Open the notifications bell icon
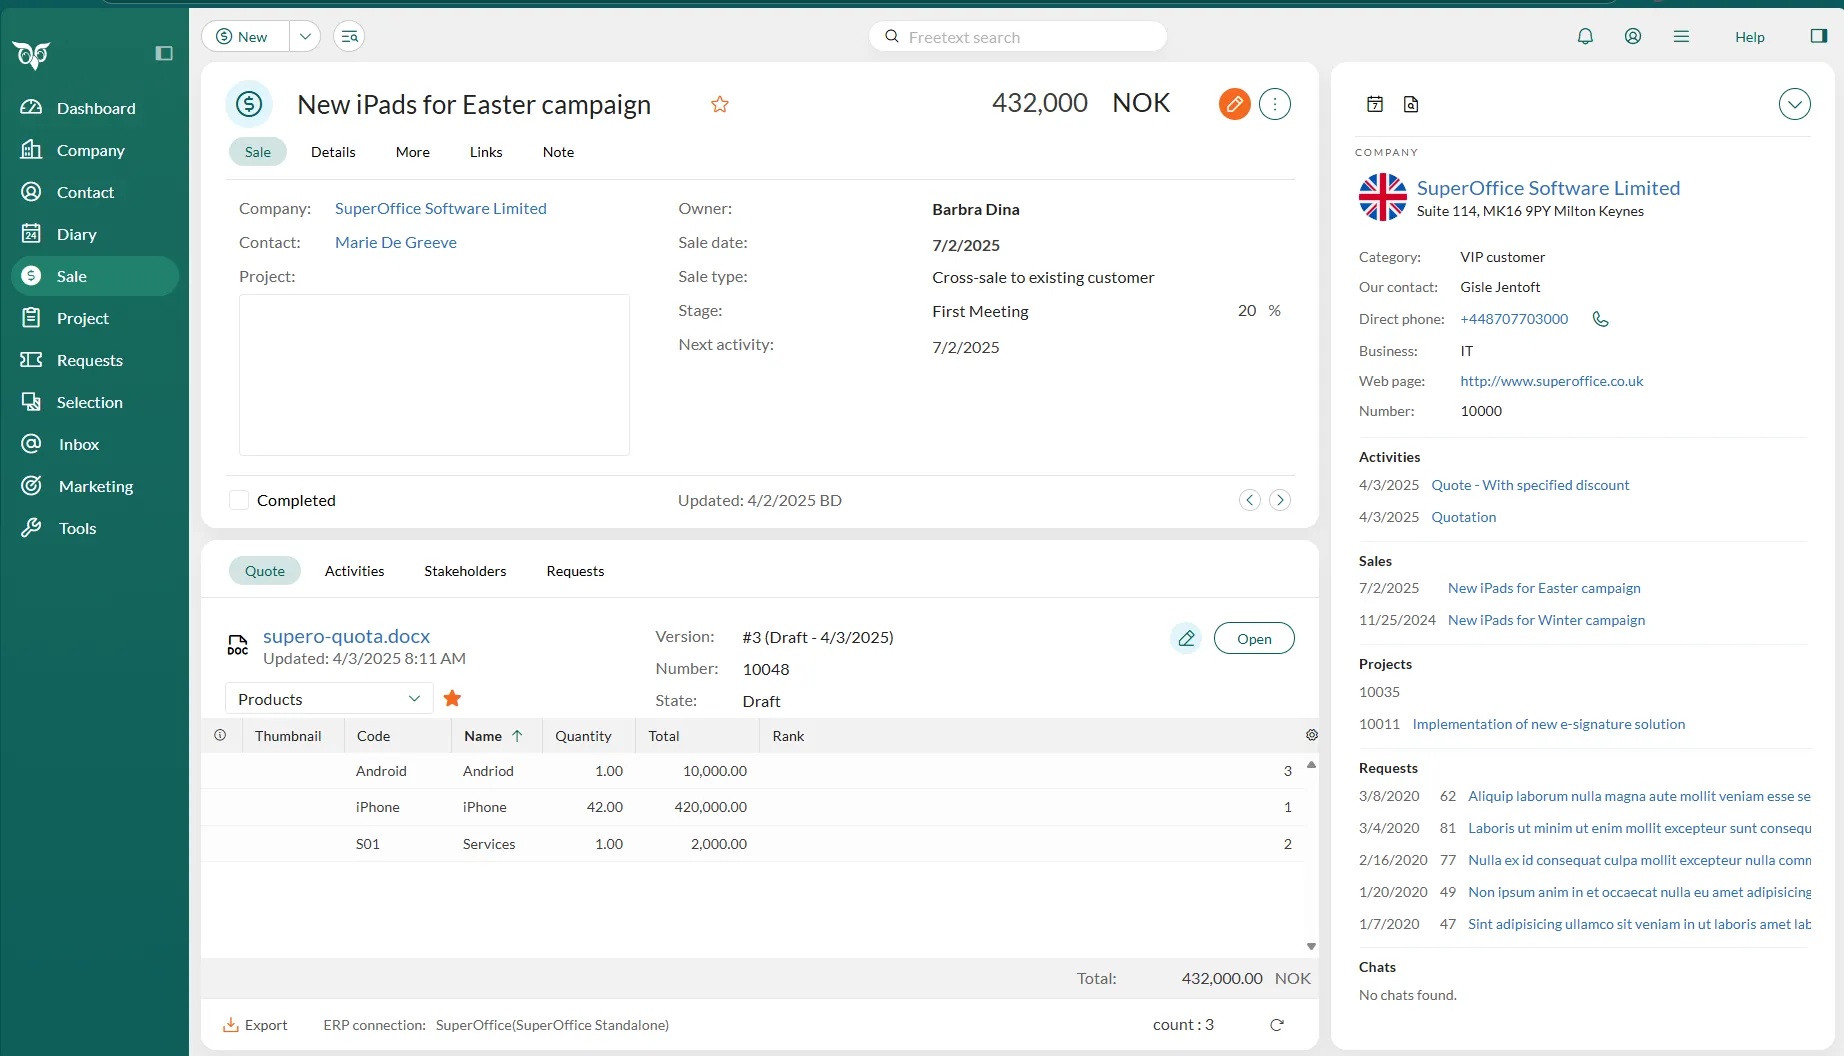 pos(1585,37)
